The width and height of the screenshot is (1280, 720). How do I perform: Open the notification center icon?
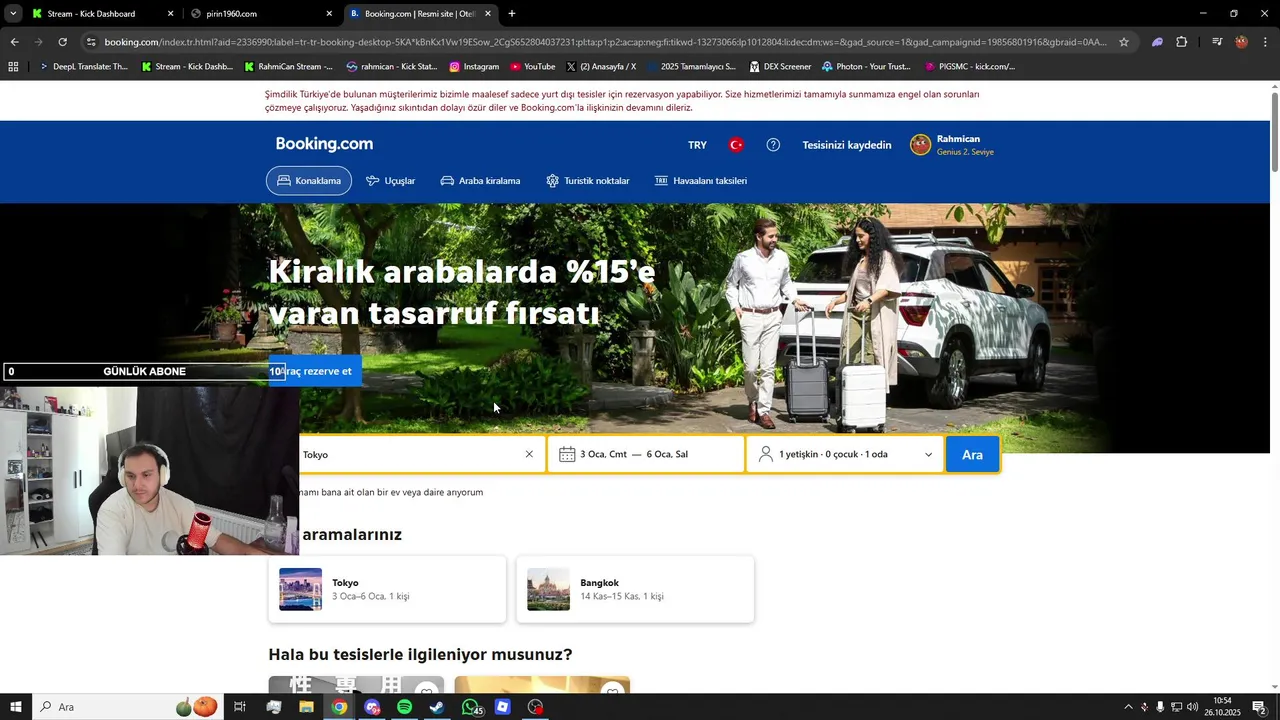click(1259, 707)
